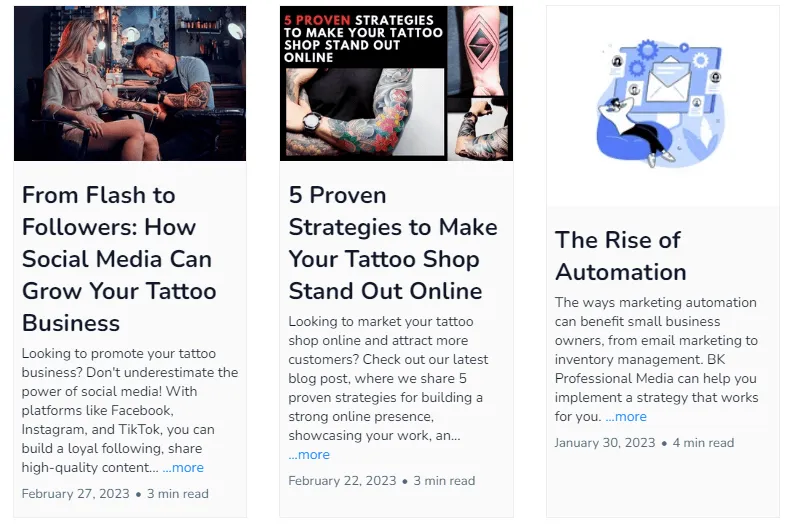Click the February 22, 2023 post date

coord(342,480)
